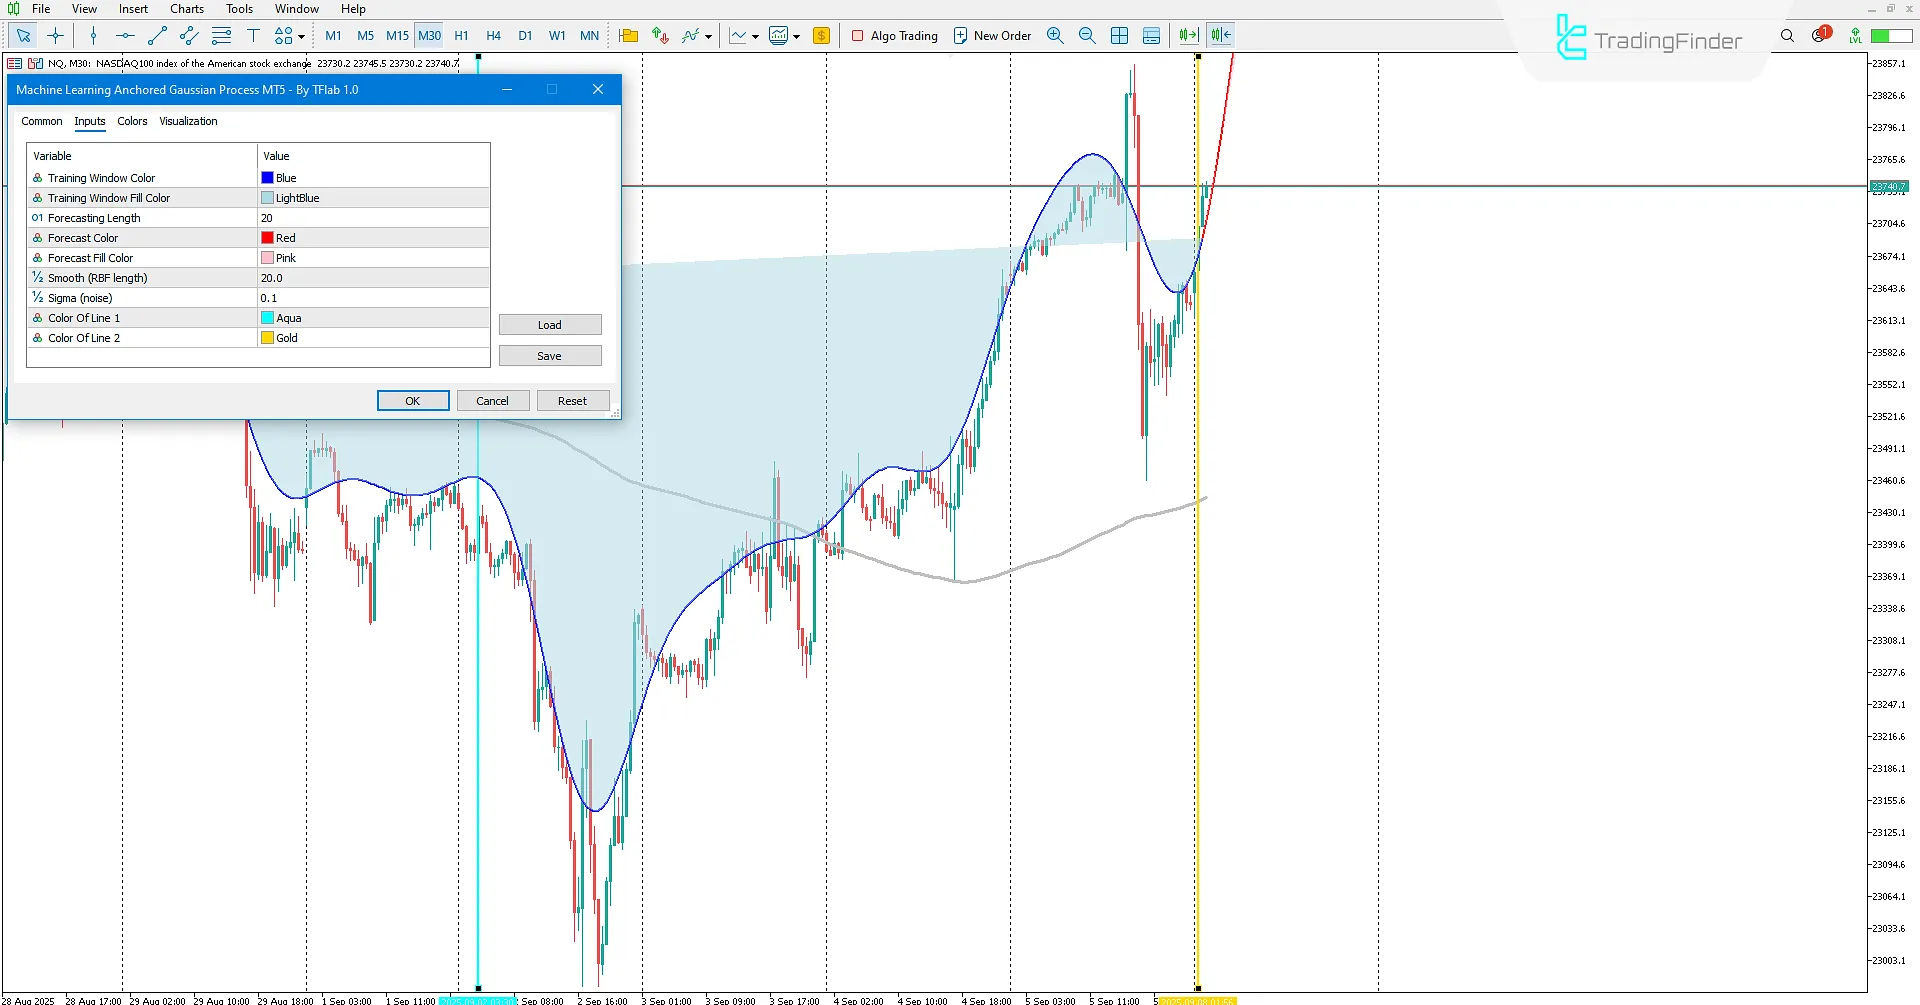Switch to the Colors tab
The width and height of the screenshot is (1920, 1005).
(132, 121)
